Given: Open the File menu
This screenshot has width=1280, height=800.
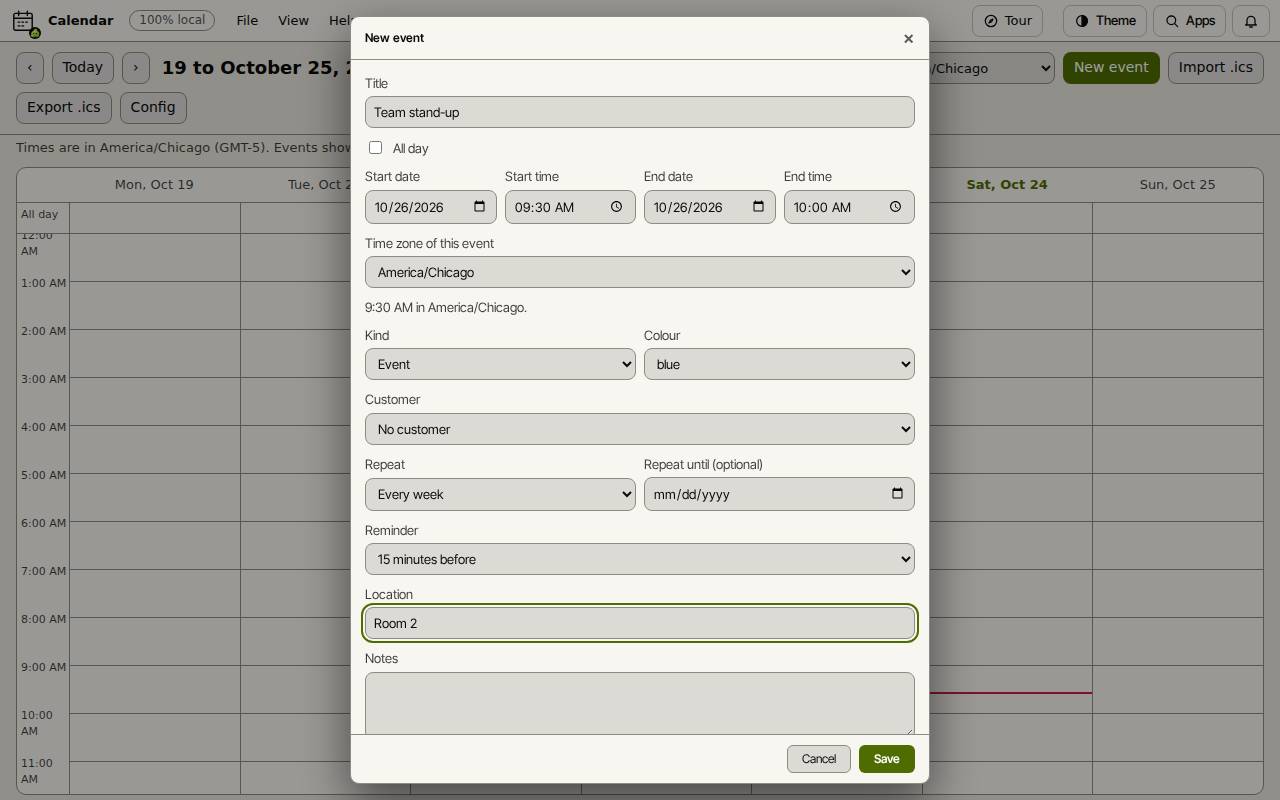Looking at the screenshot, I should (x=247, y=21).
